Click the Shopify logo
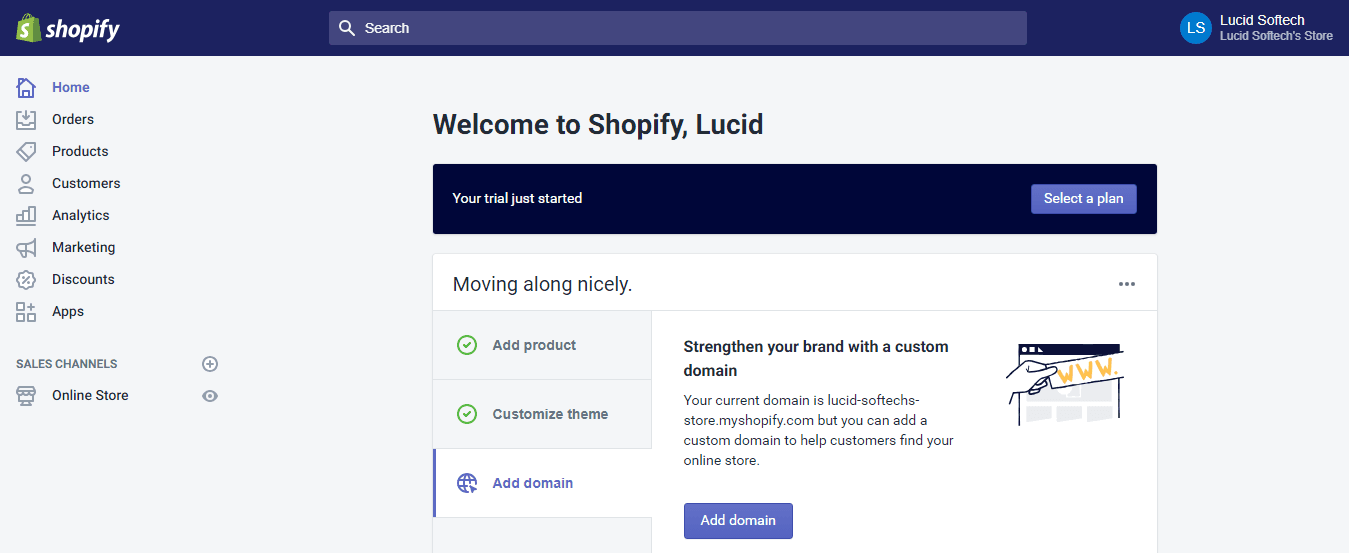Screen dimensions: 1349x553 (x=67, y=28)
